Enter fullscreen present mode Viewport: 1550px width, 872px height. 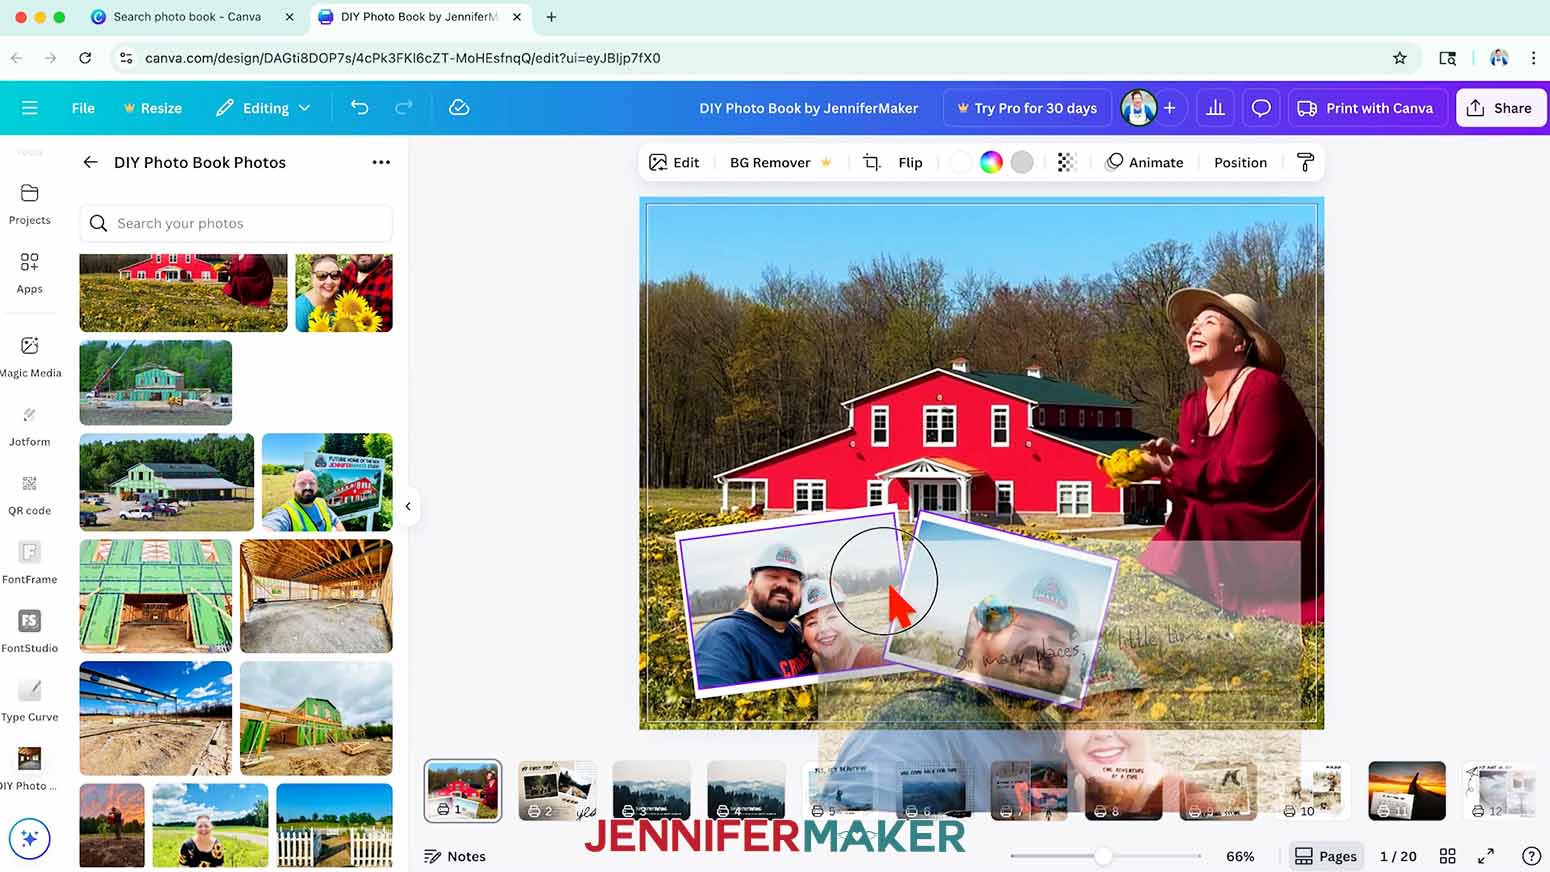tap(1486, 856)
